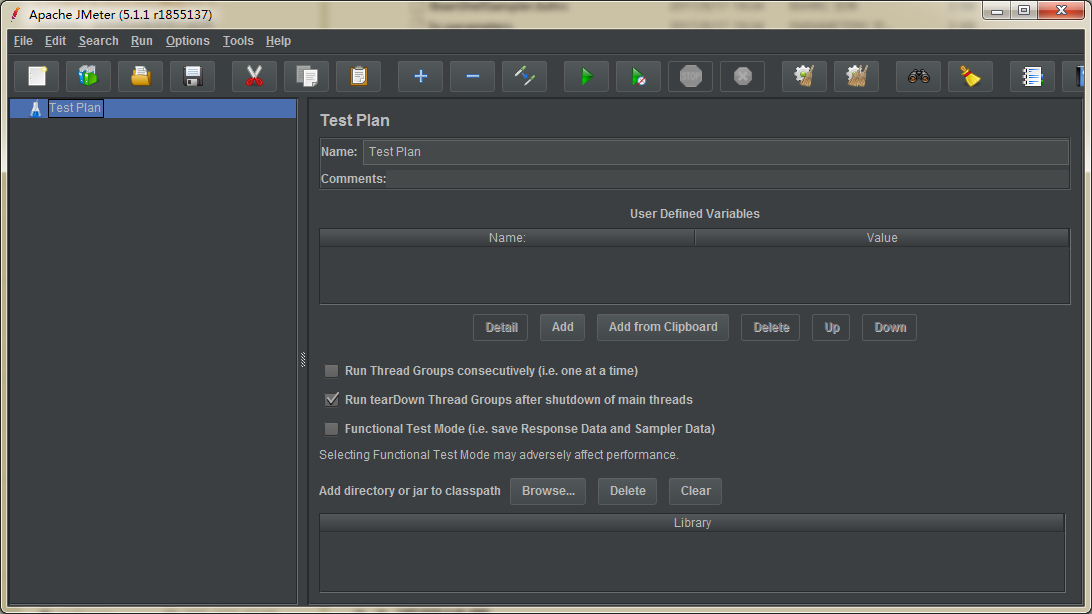The image size is (1092, 614).
Task: Click the Stop sign icon
Action: [x=690, y=76]
